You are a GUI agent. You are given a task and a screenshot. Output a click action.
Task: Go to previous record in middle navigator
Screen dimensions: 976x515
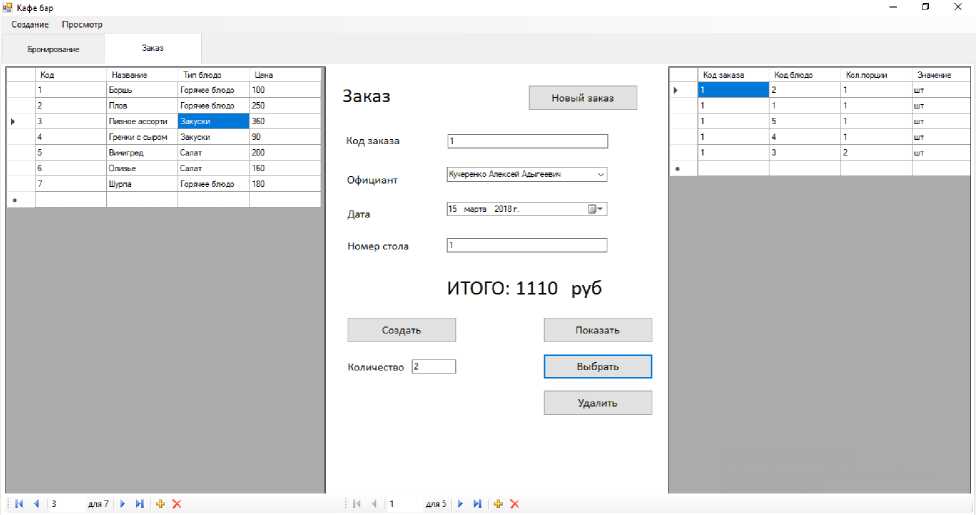(374, 504)
